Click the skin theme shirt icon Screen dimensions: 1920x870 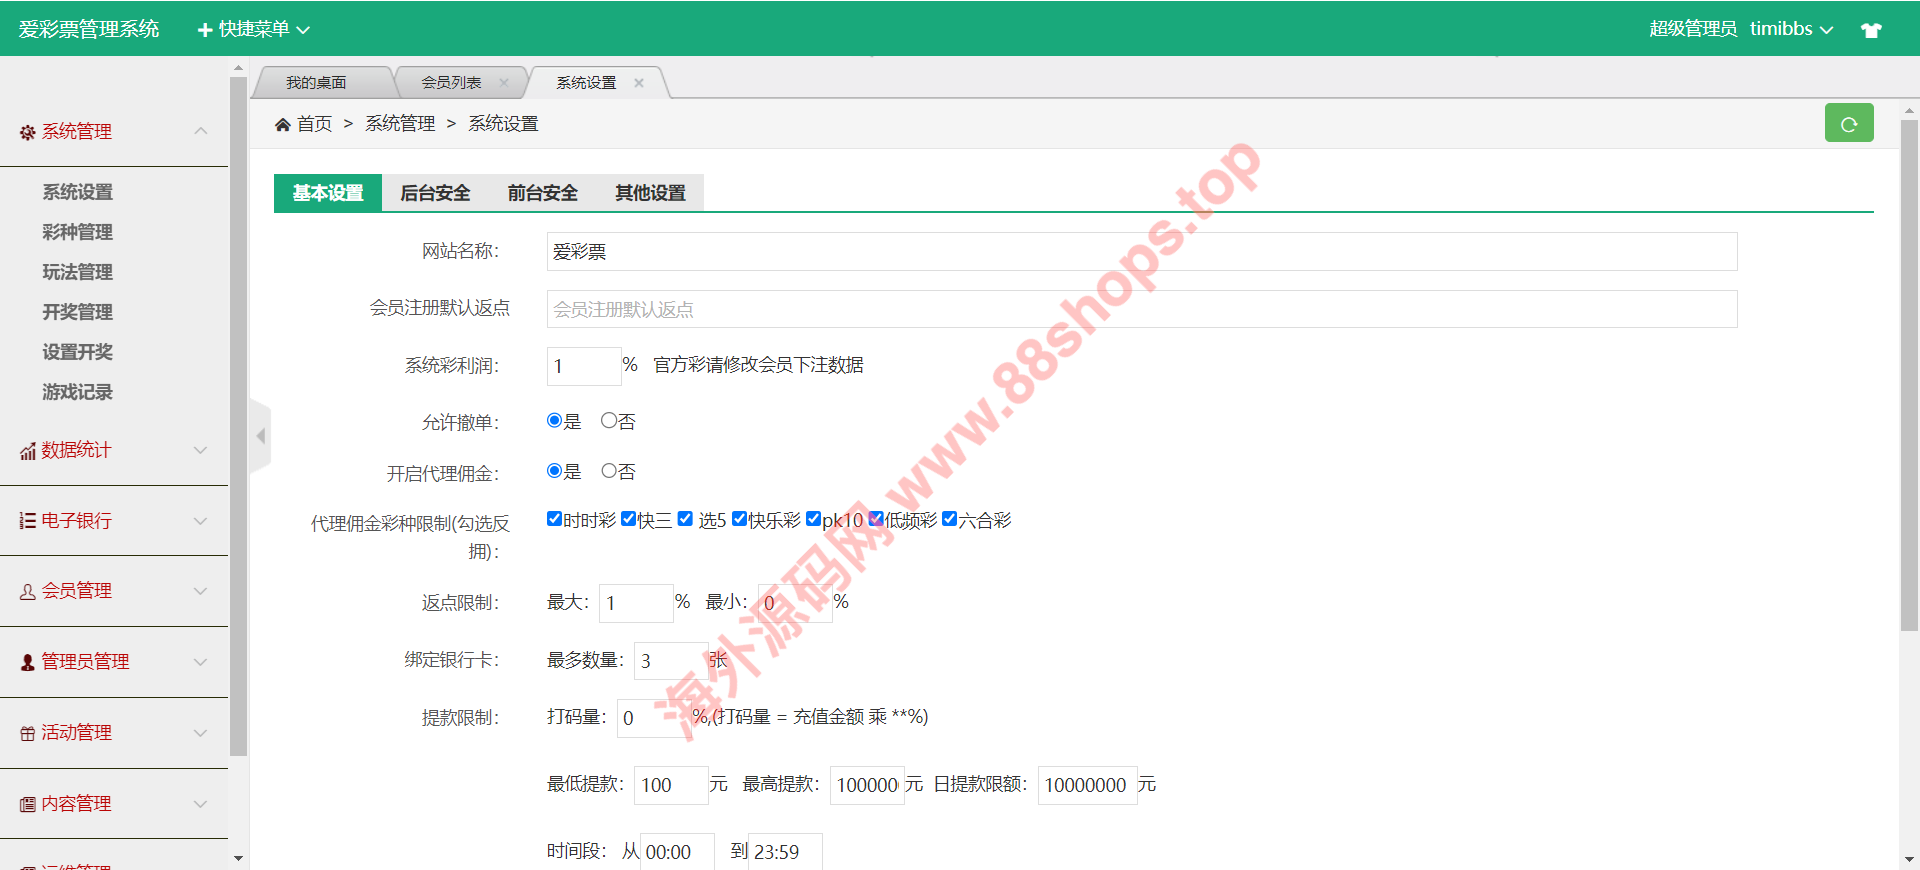tap(1871, 30)
